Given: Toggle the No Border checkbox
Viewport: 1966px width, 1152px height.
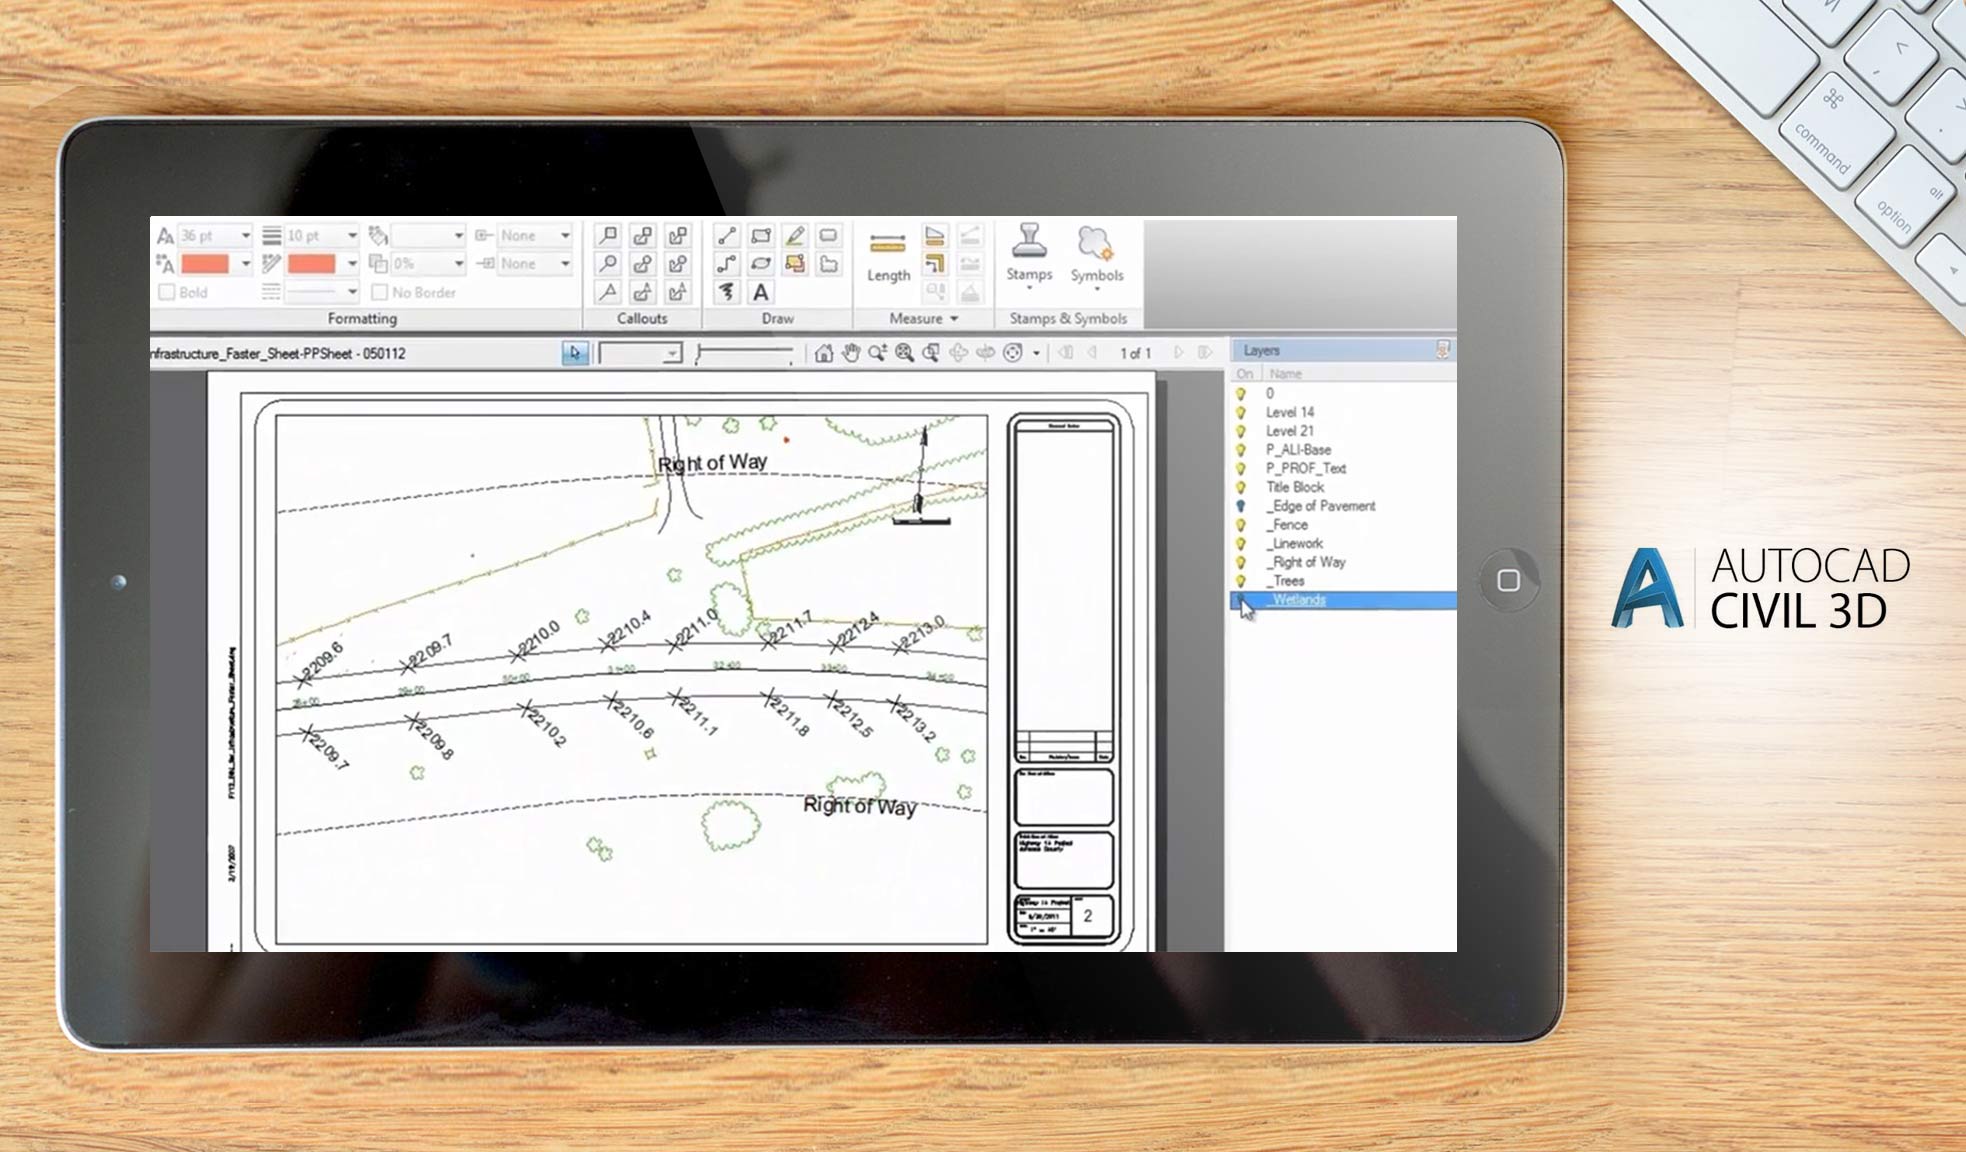Looking at the screenshot, I should 380,292.
